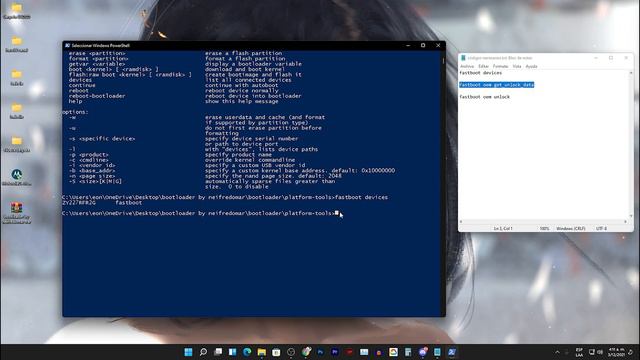Open Task View on the taskbar

click(218, 352)
